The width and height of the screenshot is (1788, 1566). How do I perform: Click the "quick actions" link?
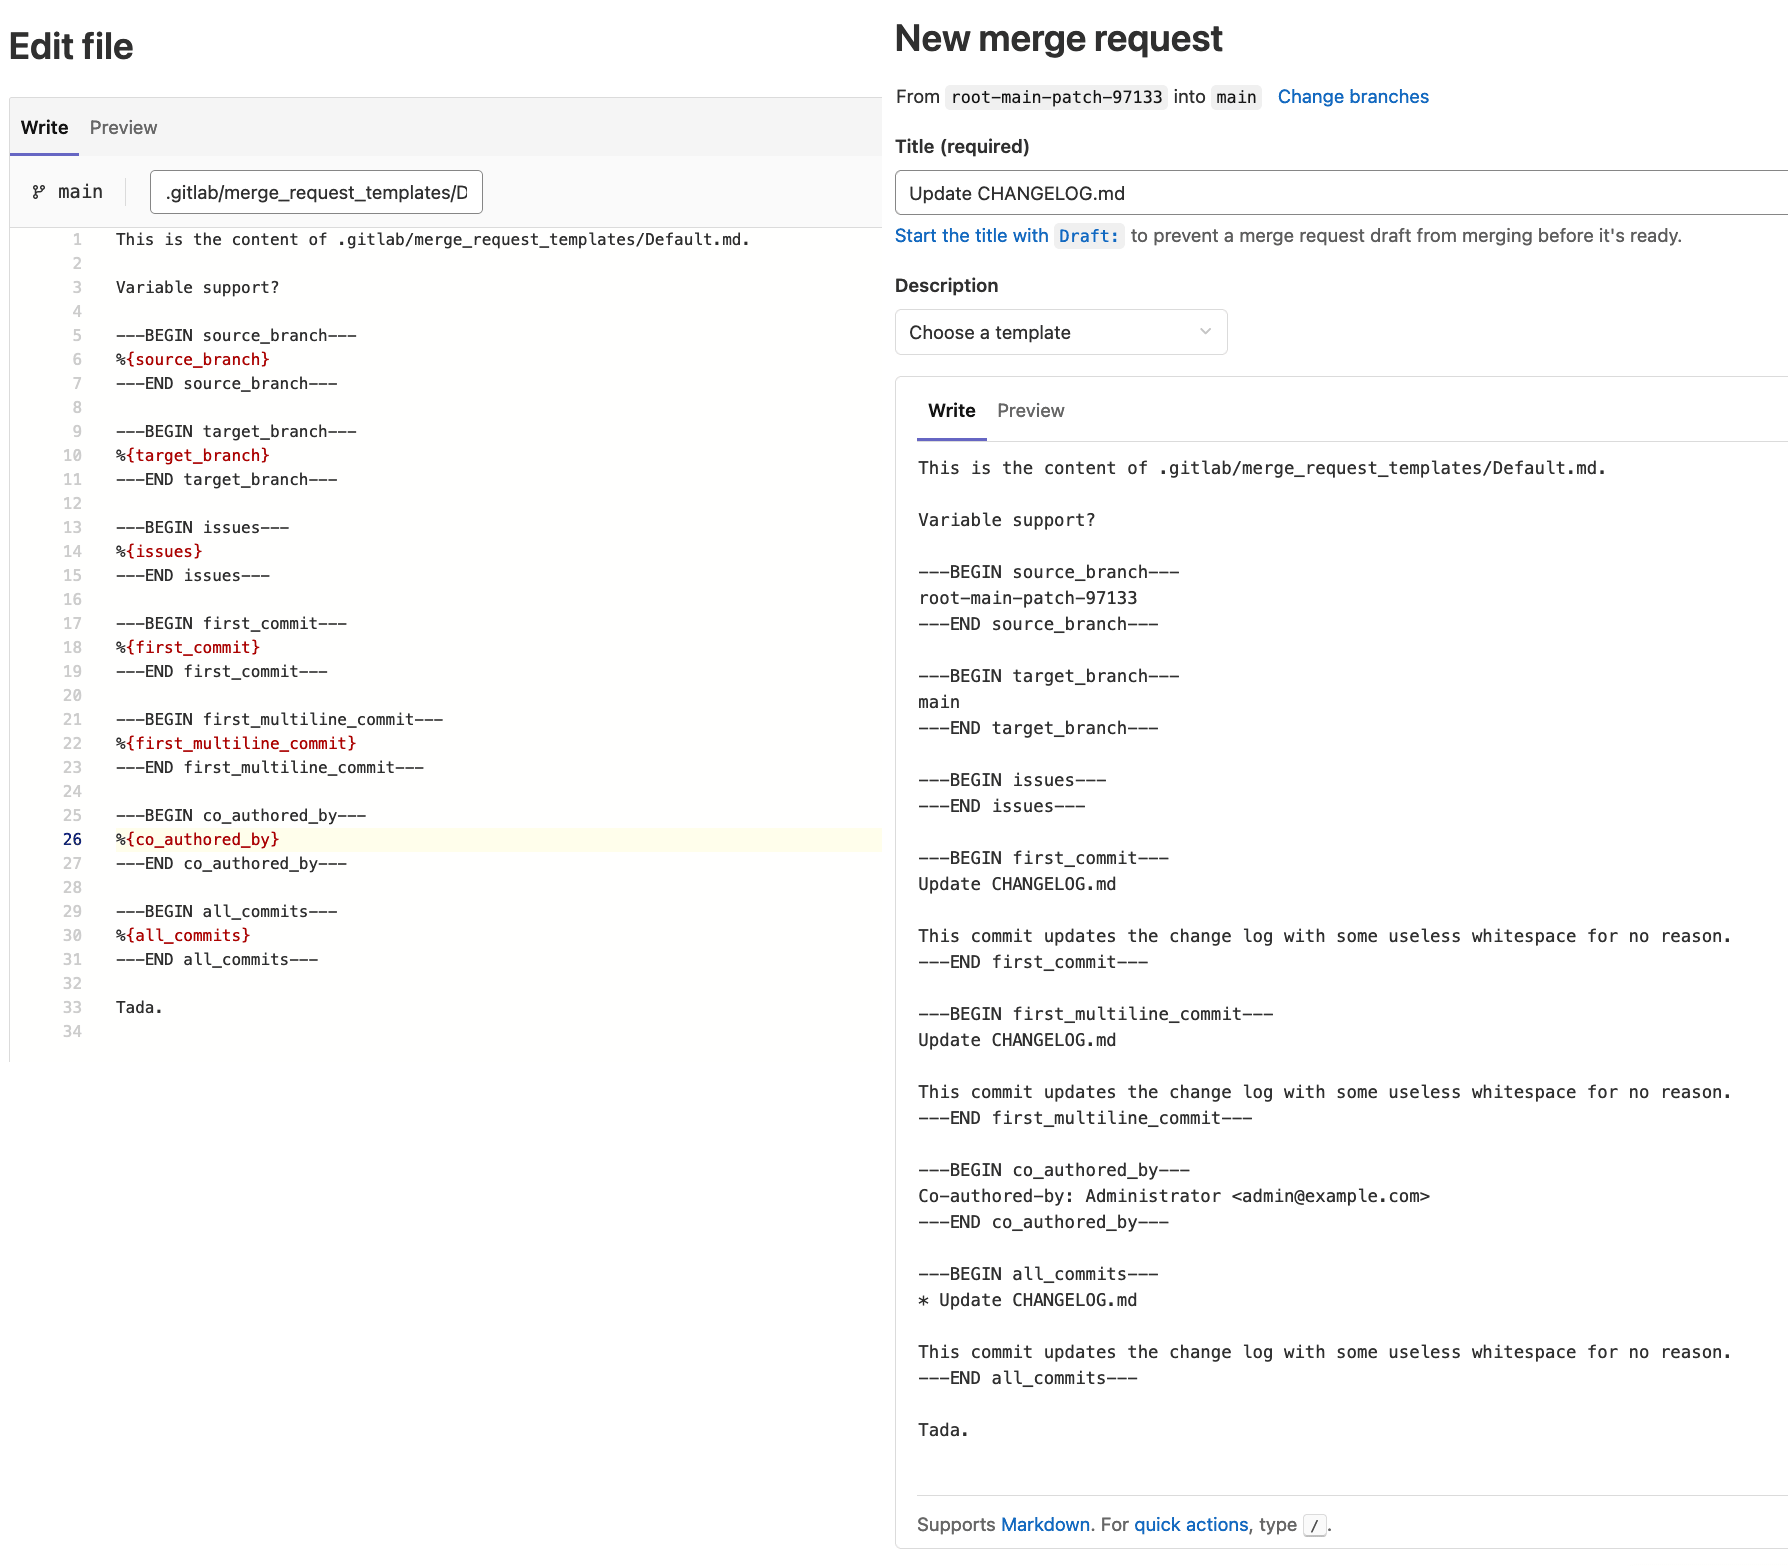1190,1524
